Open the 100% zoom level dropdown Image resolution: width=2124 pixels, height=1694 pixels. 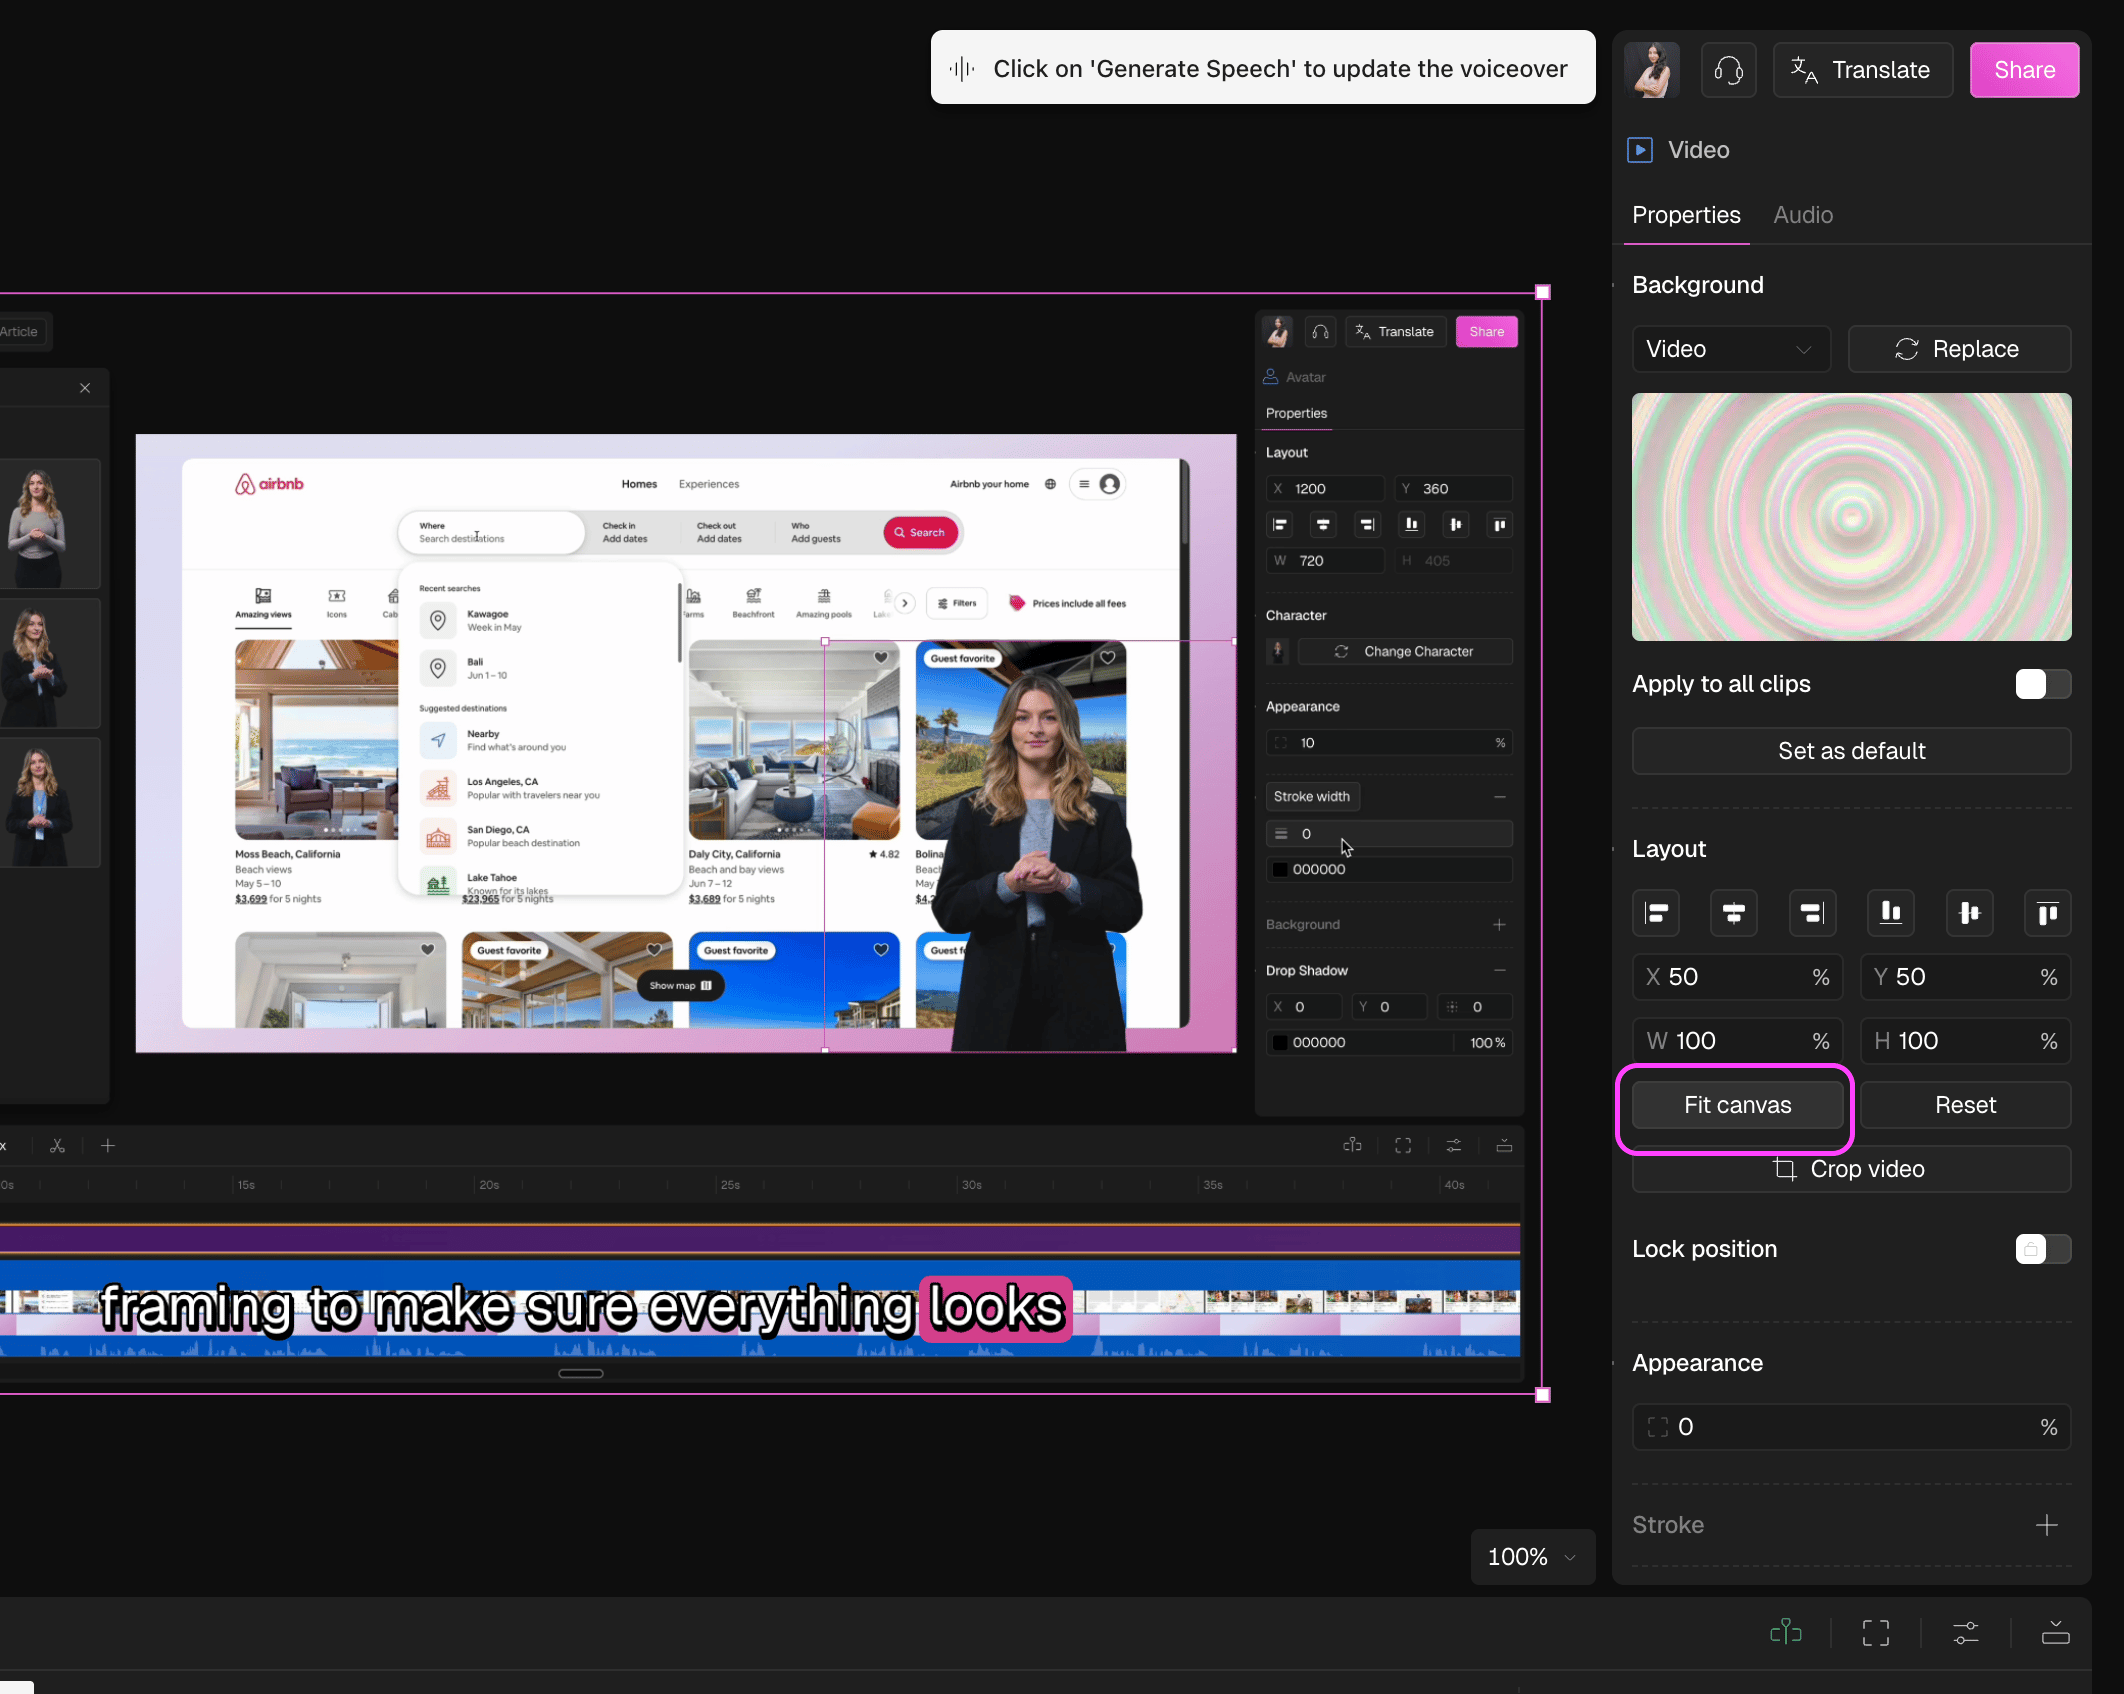click(1532, 1557)
